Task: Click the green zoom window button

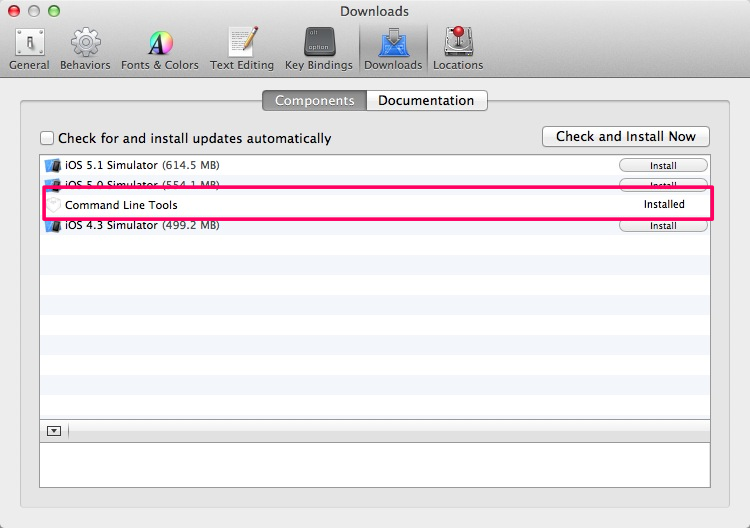Action: [x=54, y=11]
